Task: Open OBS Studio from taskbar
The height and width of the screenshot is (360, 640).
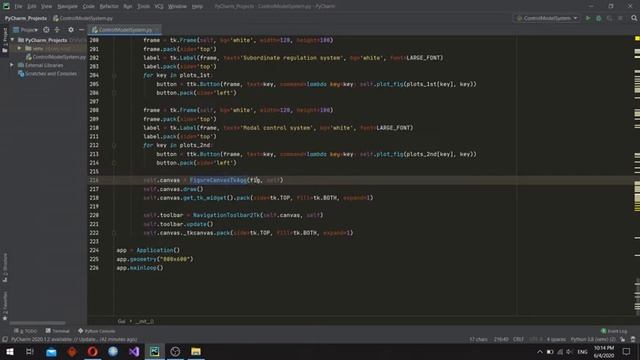Action: 175,351
